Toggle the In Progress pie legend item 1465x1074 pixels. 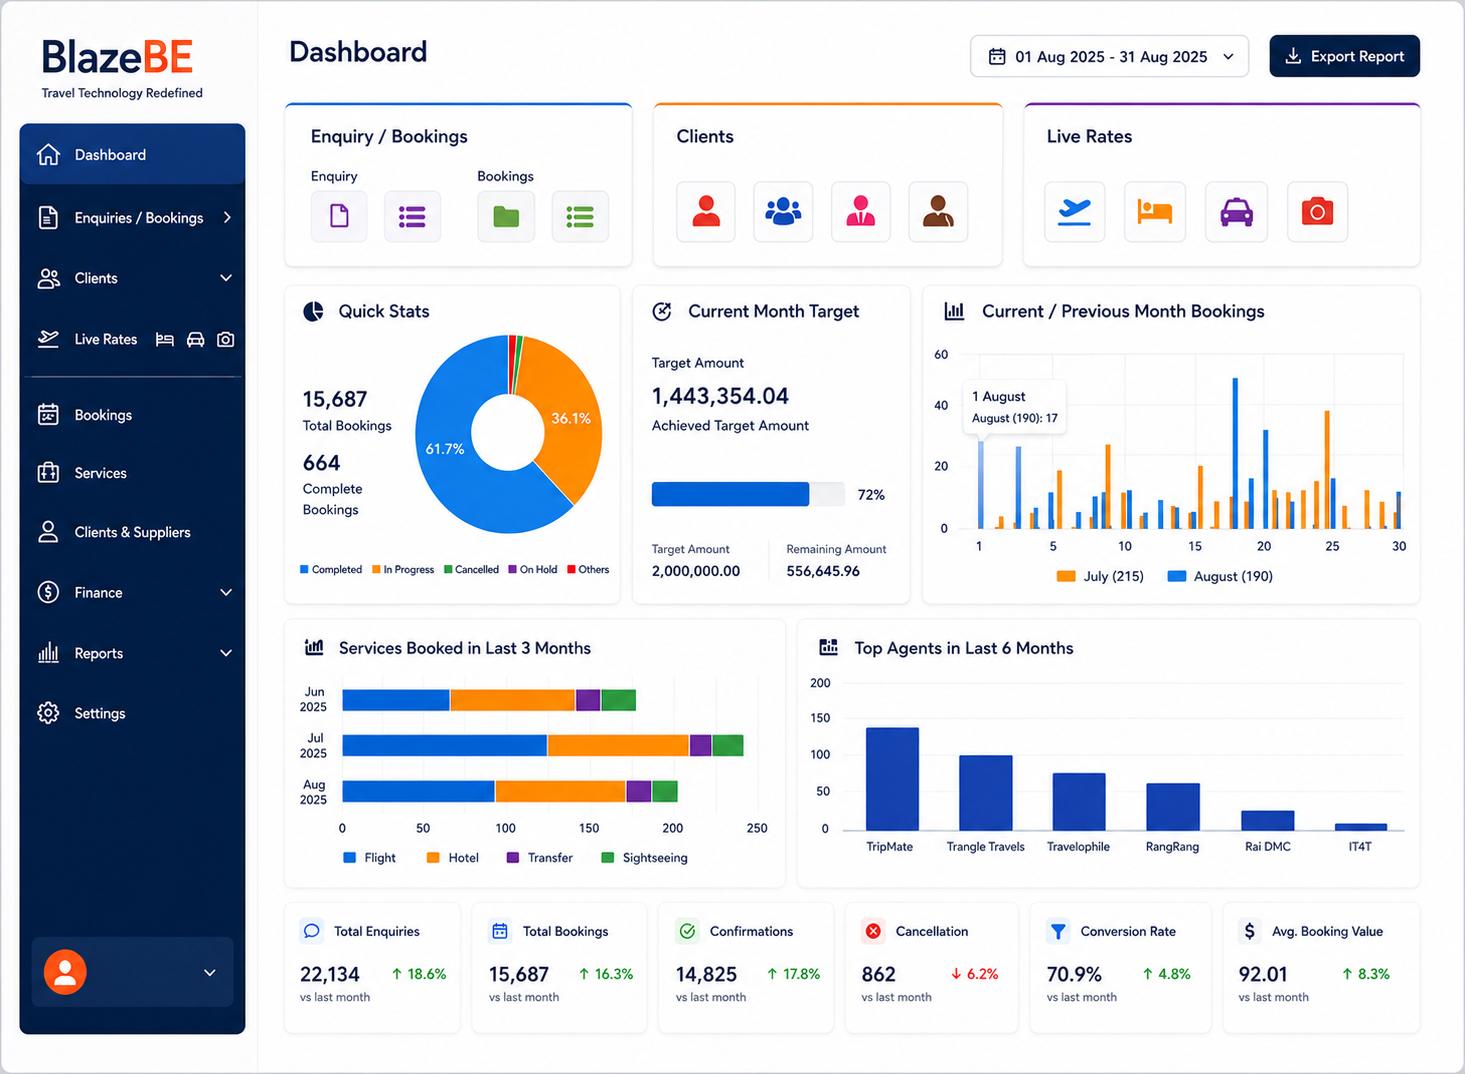(403, 569)
